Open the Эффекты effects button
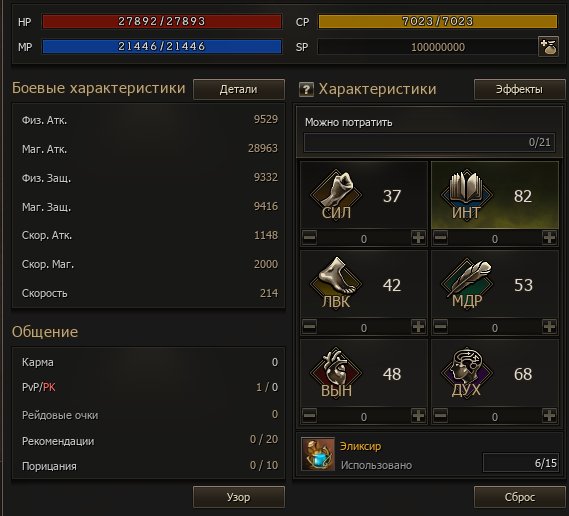Image resolution: width=569 pixels, height=516 pixels. [x=519, y=89]
